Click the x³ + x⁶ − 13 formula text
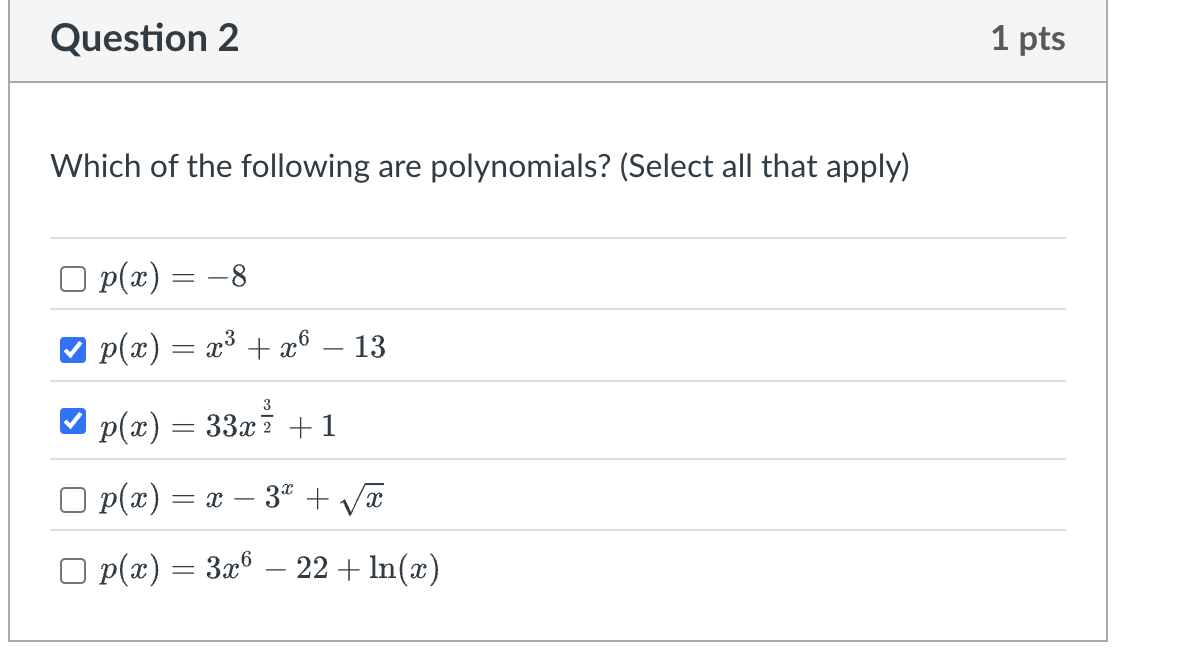 point(242,347)
